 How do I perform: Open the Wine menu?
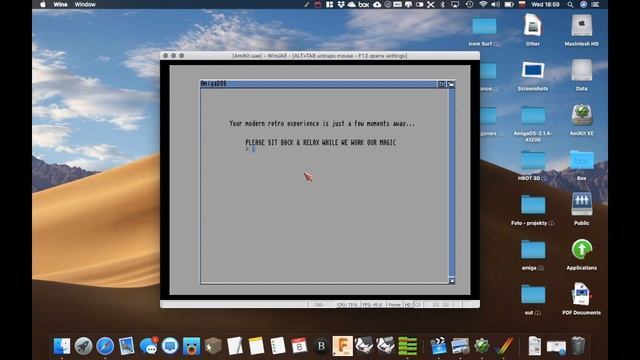coord(60,4)
